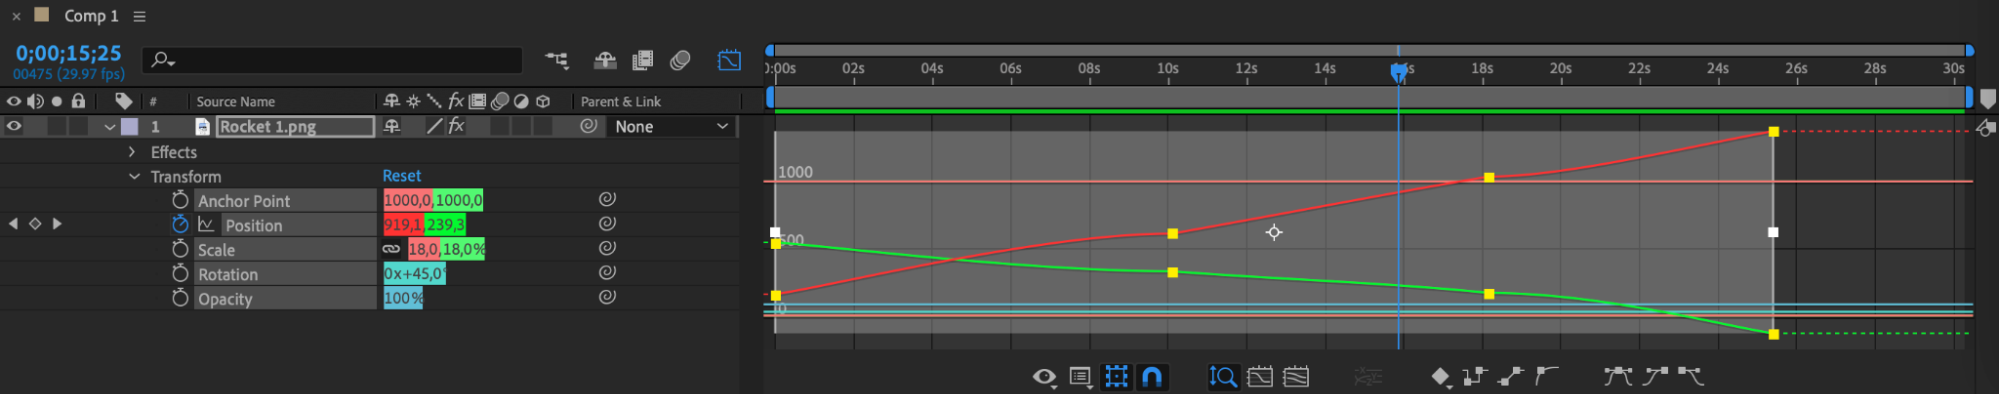Select the Comp 1 tab
Image resolution: width=1999 pixels, height=395 pixels.
pos(91,16)
